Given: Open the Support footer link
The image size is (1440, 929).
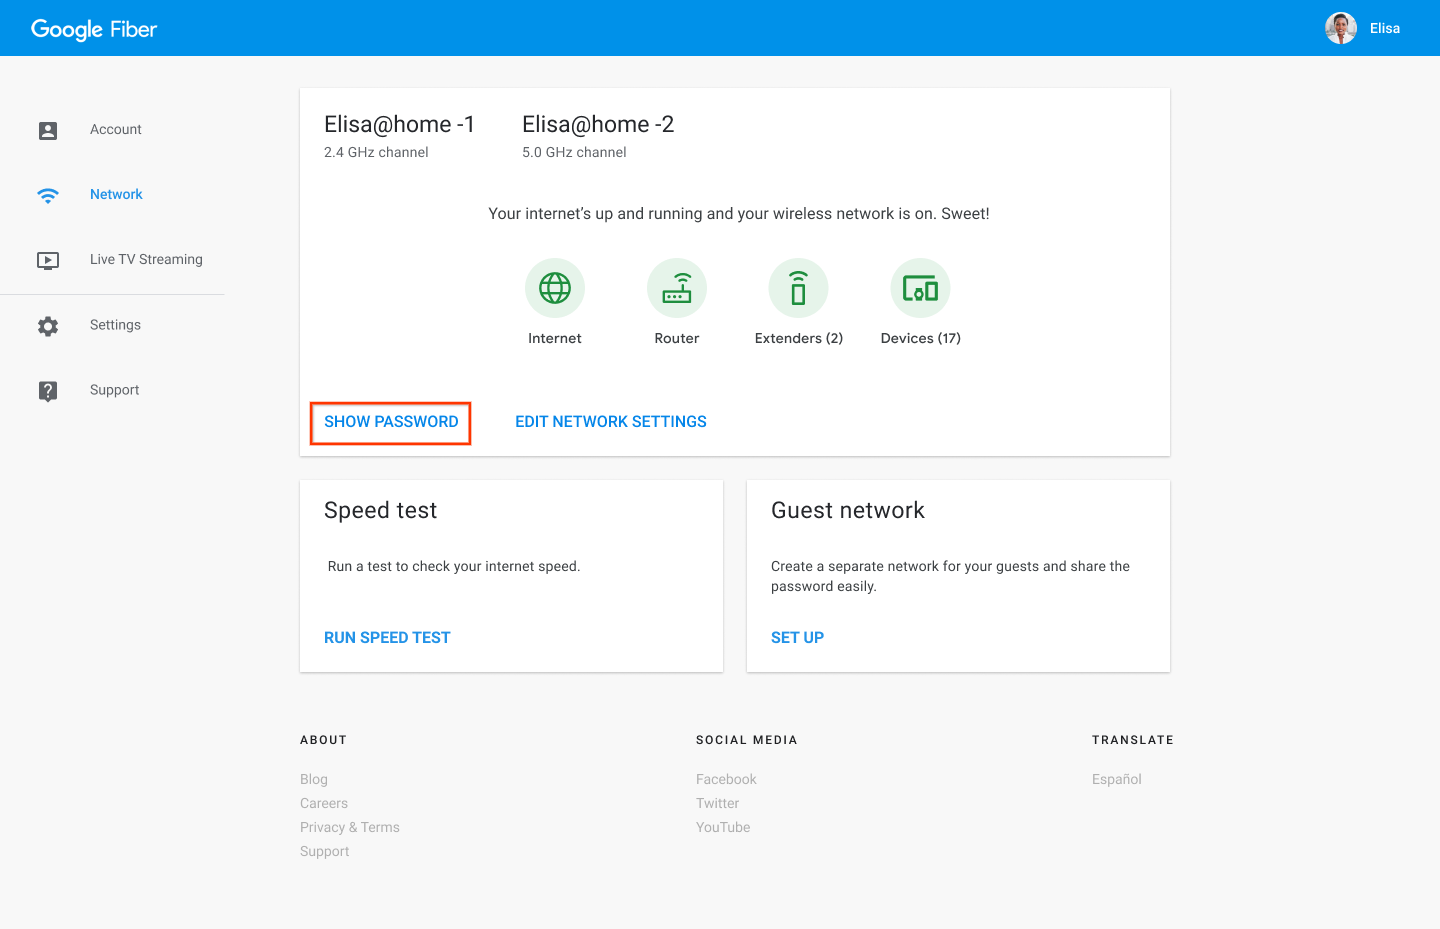Looking at the screenshot, I should (325, 851).
